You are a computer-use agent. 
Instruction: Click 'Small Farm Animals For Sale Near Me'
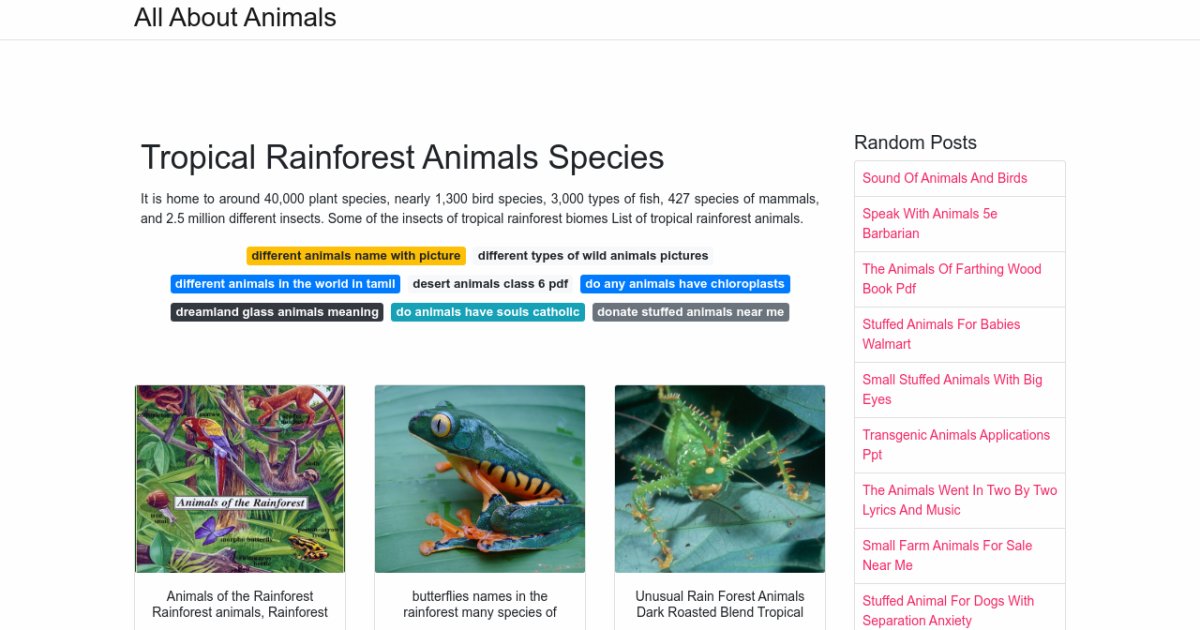(x=946, y=555)
